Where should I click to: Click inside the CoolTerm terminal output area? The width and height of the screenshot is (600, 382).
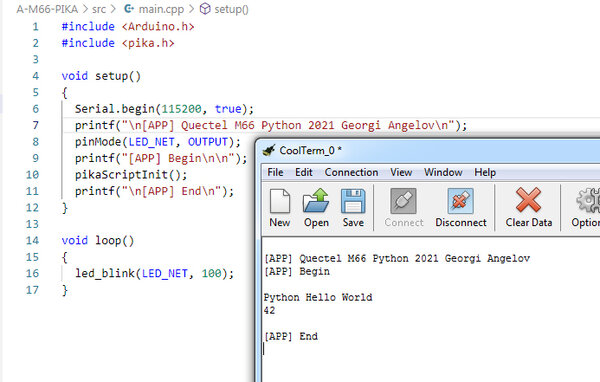click(x=431, y=309)
